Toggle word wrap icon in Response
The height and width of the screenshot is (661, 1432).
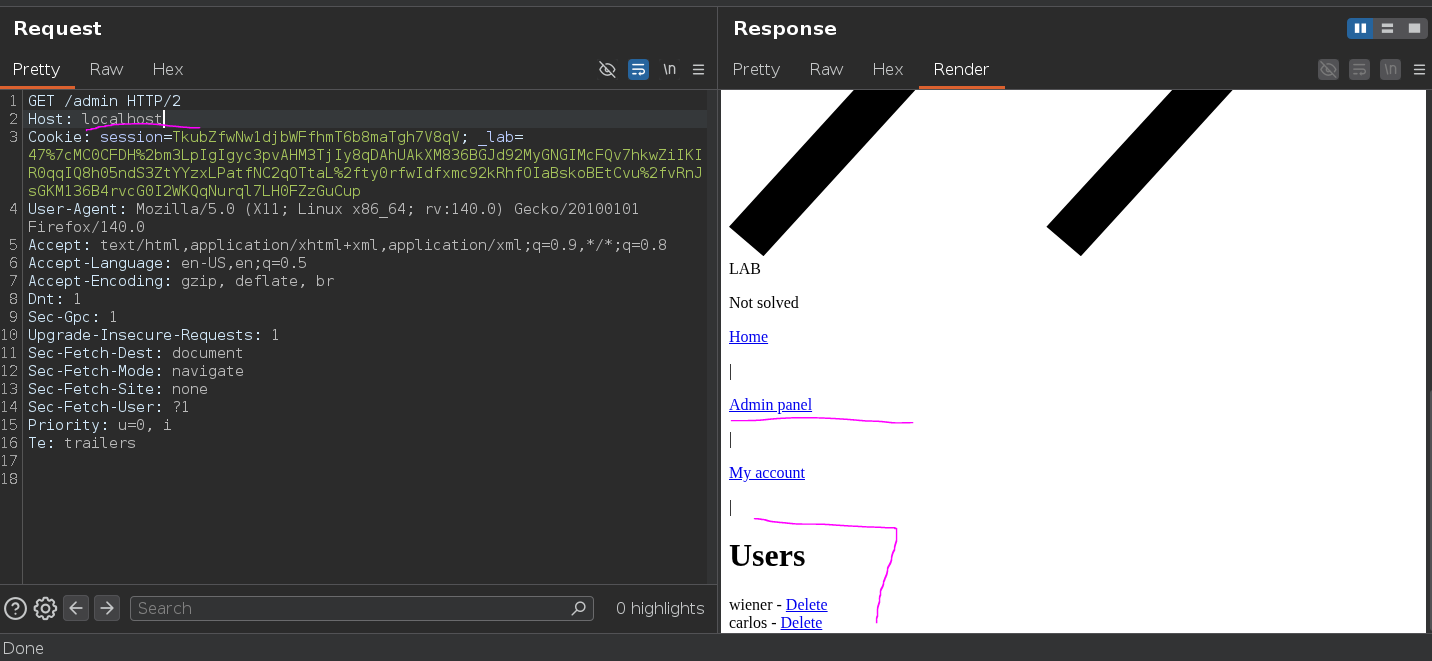click(x=1359, y=69)
